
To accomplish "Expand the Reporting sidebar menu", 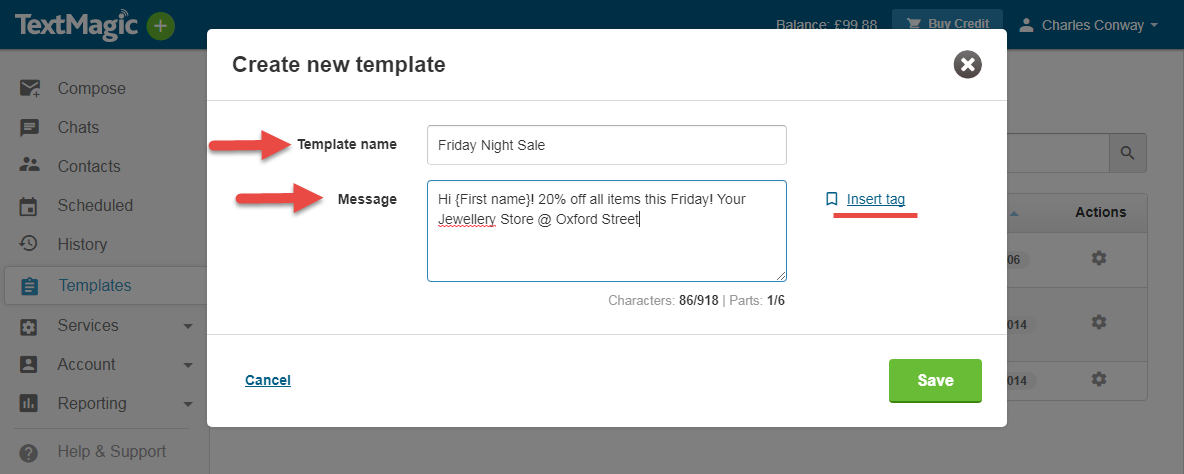I will coord(188,404).
